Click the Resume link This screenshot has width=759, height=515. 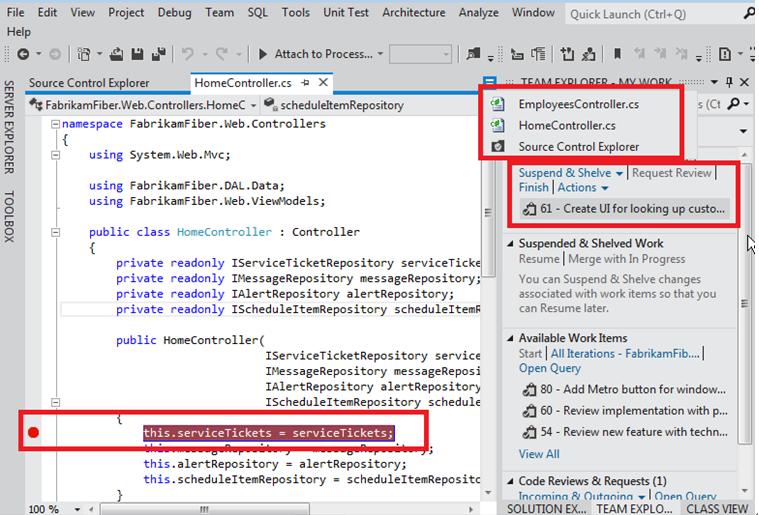tap(539, 259)
